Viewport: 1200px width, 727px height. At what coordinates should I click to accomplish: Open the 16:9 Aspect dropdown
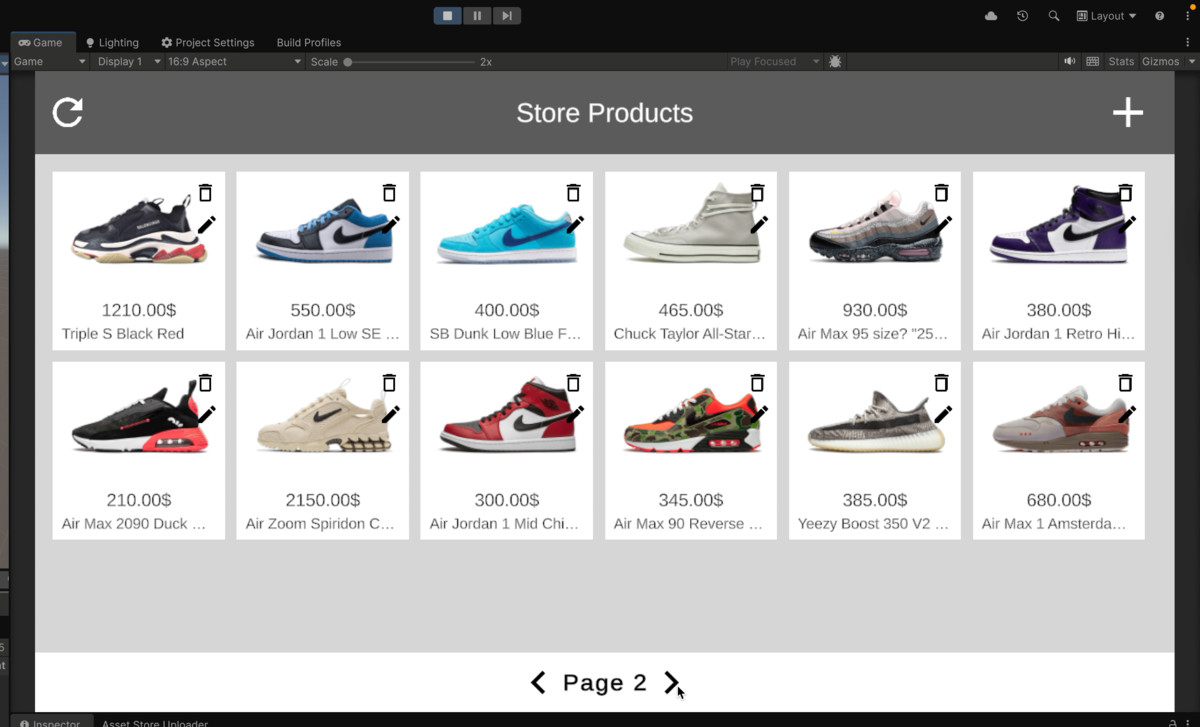pos(233,61)
